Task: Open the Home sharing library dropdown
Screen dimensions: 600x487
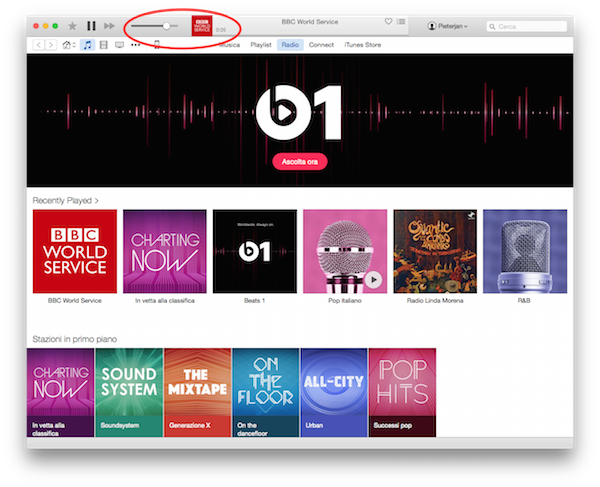Action: [x=69, y=45]
